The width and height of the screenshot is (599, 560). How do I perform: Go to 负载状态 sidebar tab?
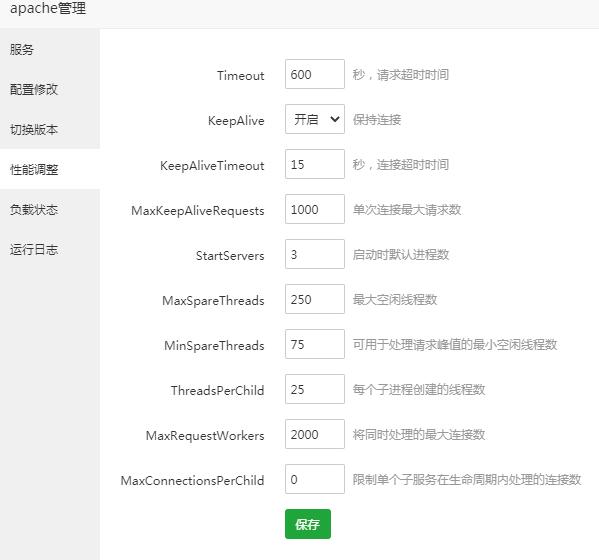point(50,209)
